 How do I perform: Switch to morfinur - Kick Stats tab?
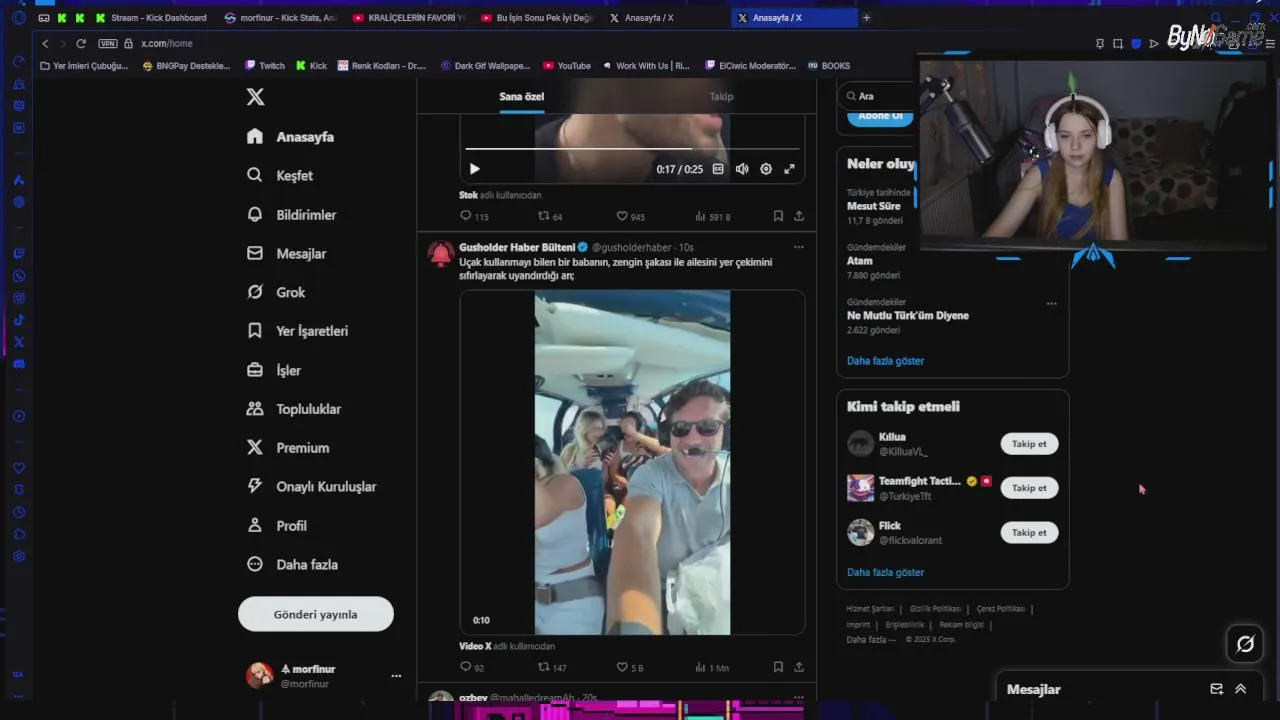[x=281, y=18]
